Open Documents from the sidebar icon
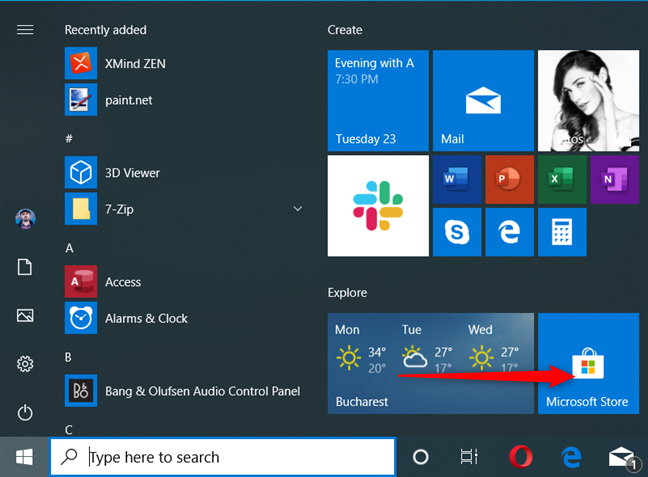This screenshot has height=477, width=648. coord(25,267)
